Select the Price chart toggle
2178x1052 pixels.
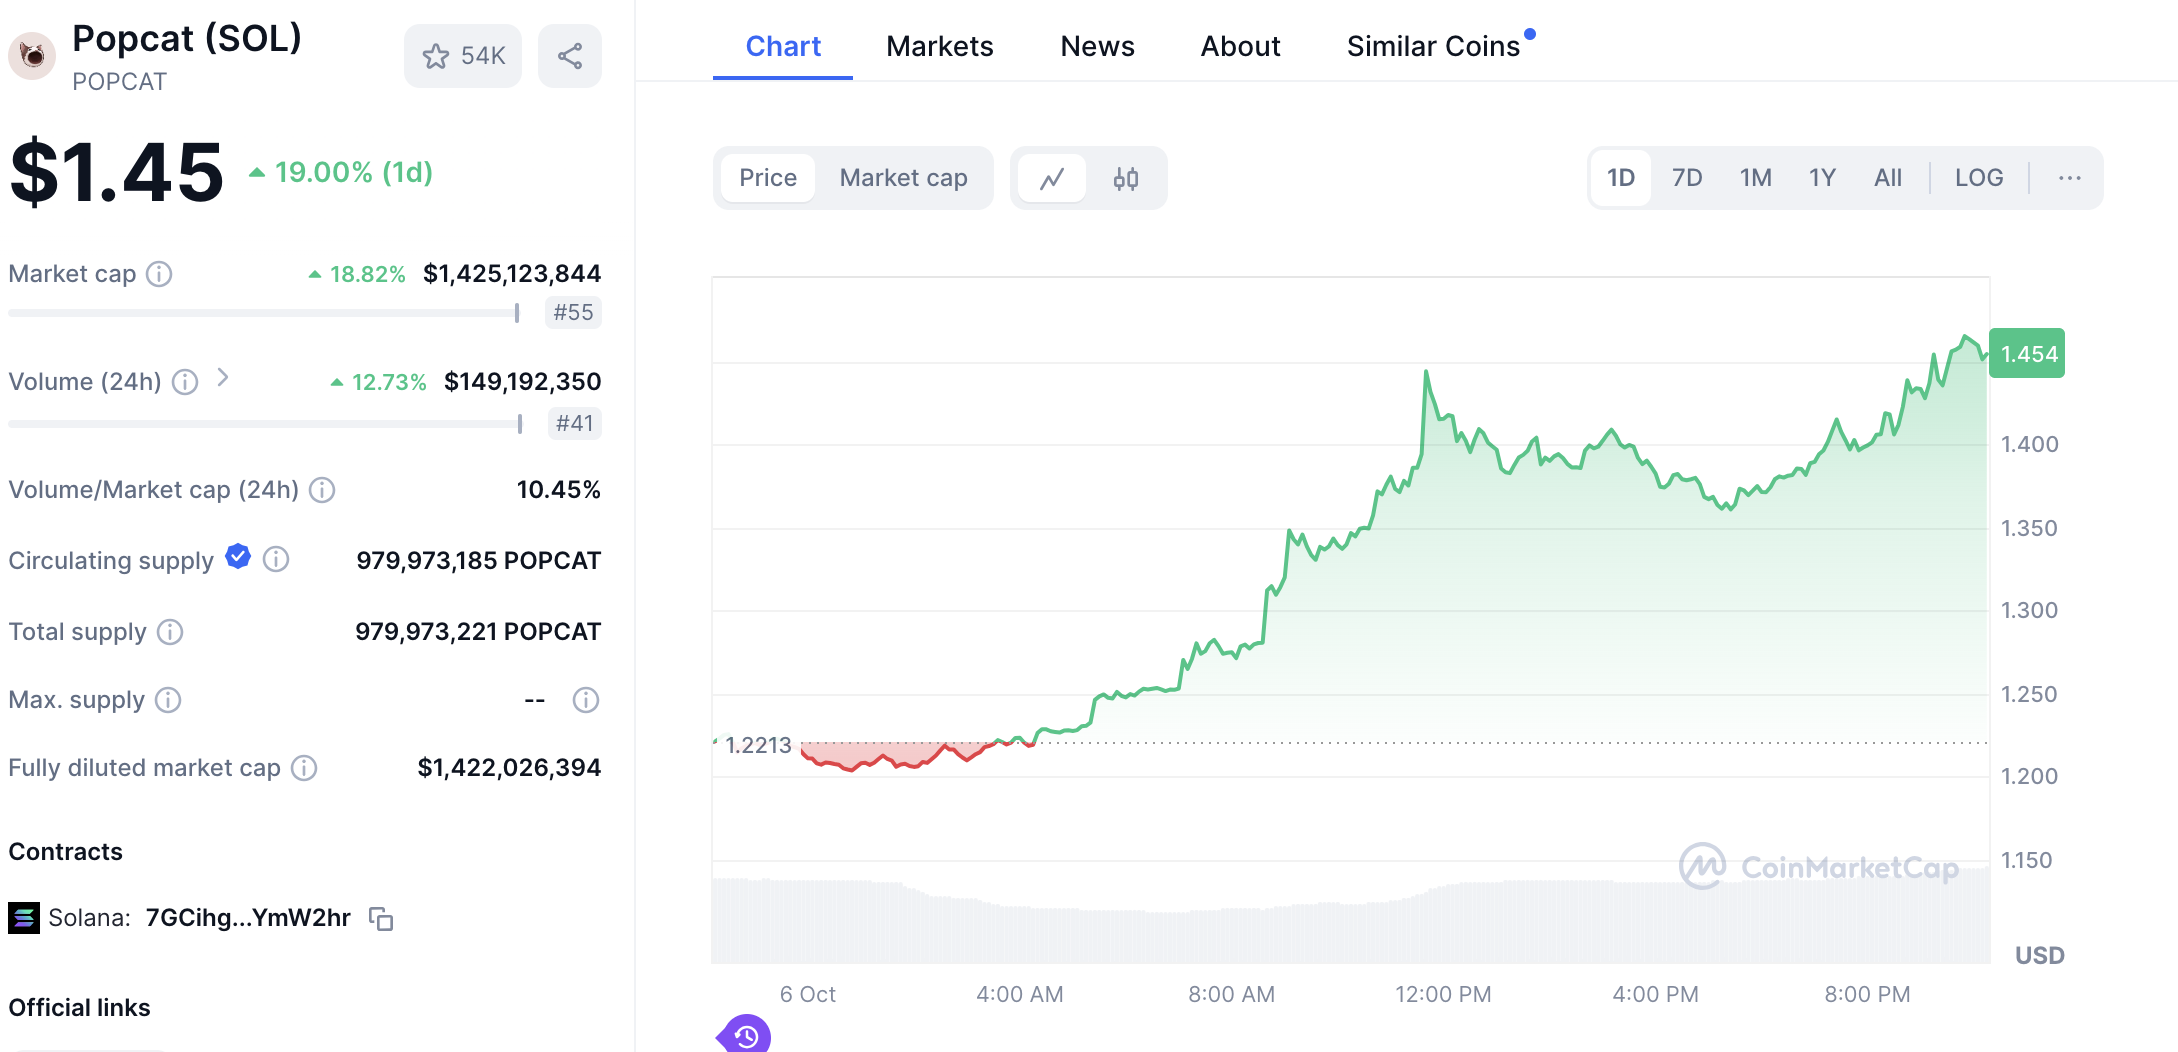[x=768, y=178]
